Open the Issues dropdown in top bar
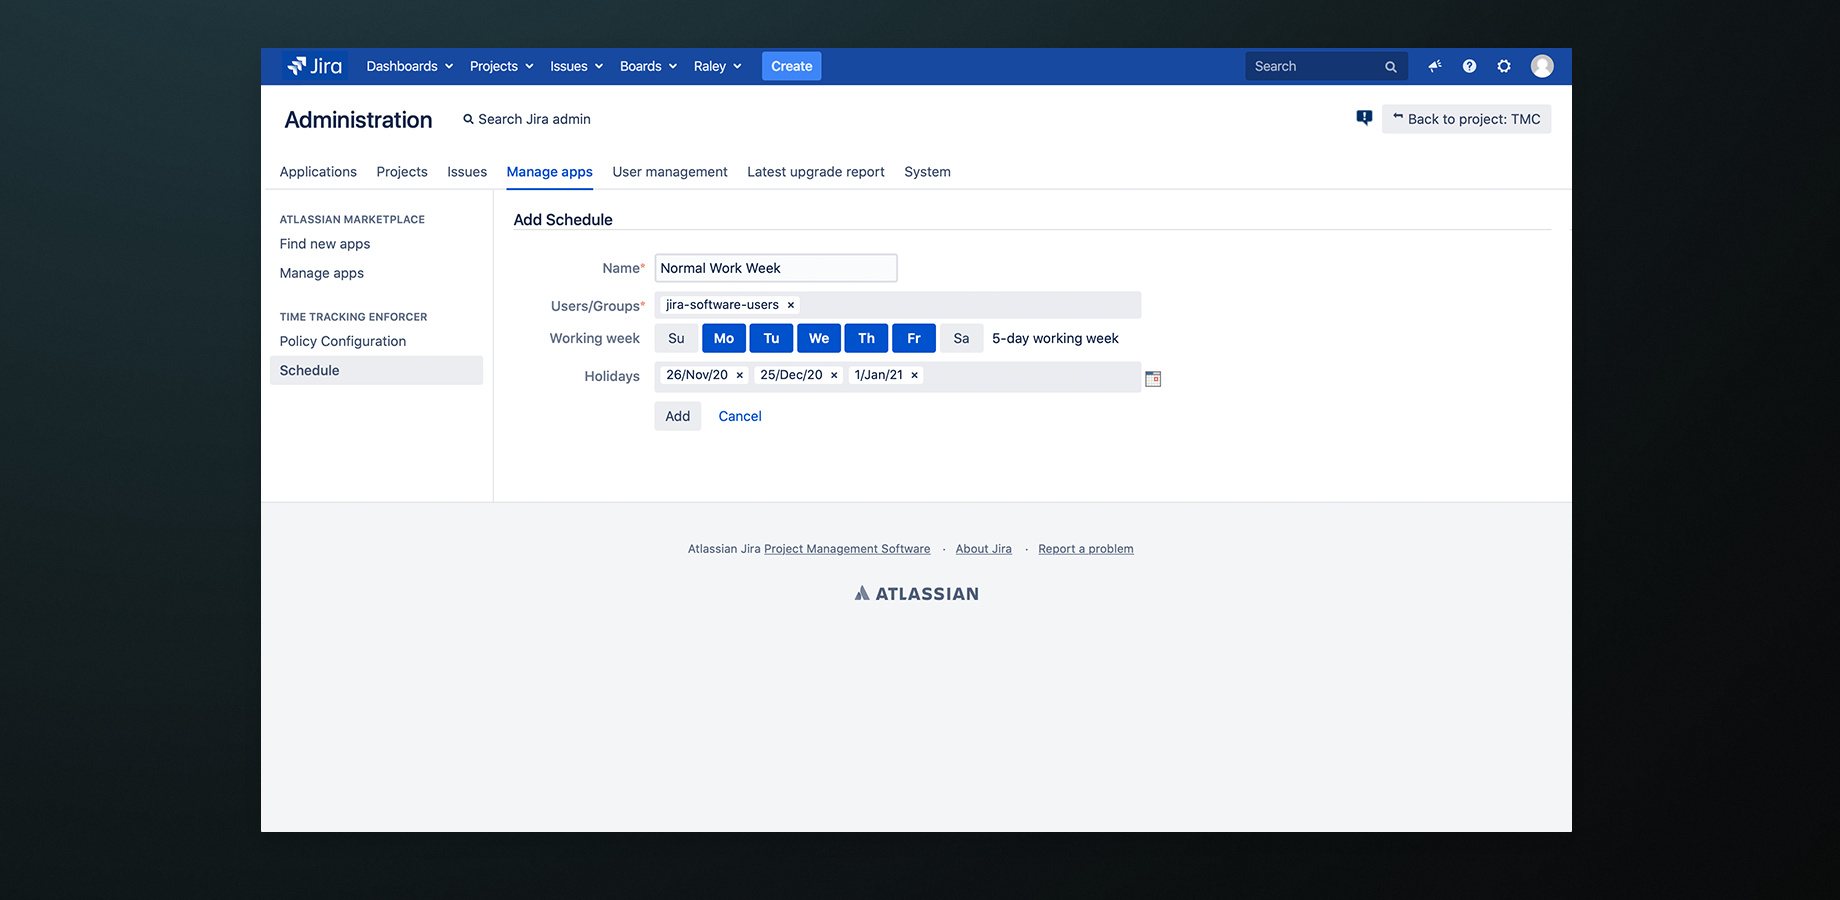Image resolution: width=1840 pixels, height=900 pixels. coord(577,66)
